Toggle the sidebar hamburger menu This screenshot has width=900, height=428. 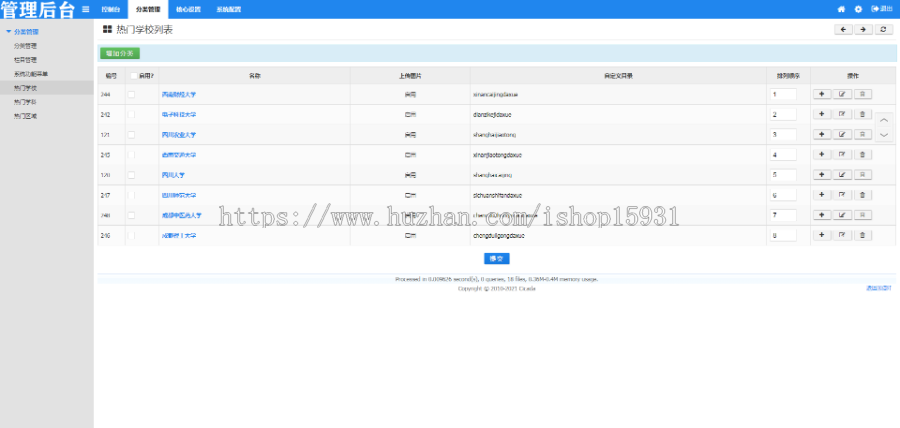[86, 9]
